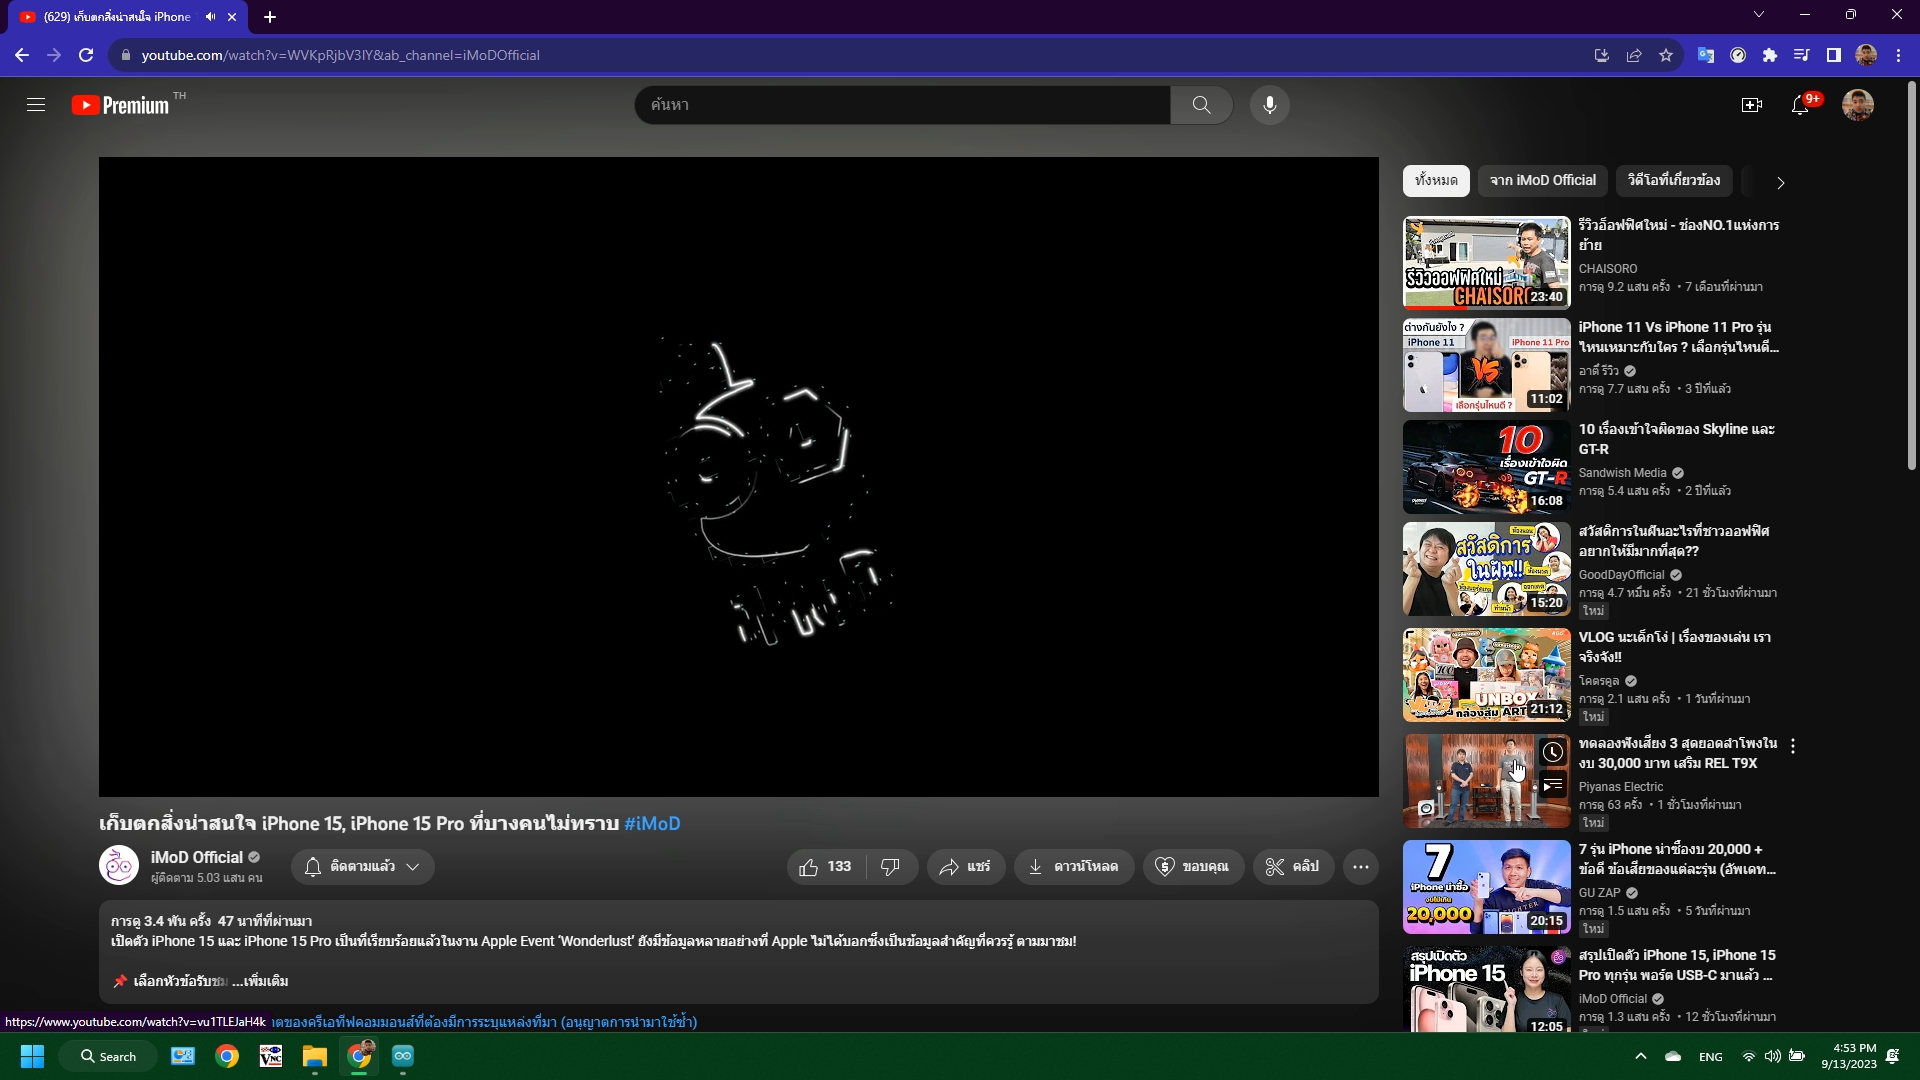
Task: Open the subscribed notification dropdown
Action: [363, 867]
